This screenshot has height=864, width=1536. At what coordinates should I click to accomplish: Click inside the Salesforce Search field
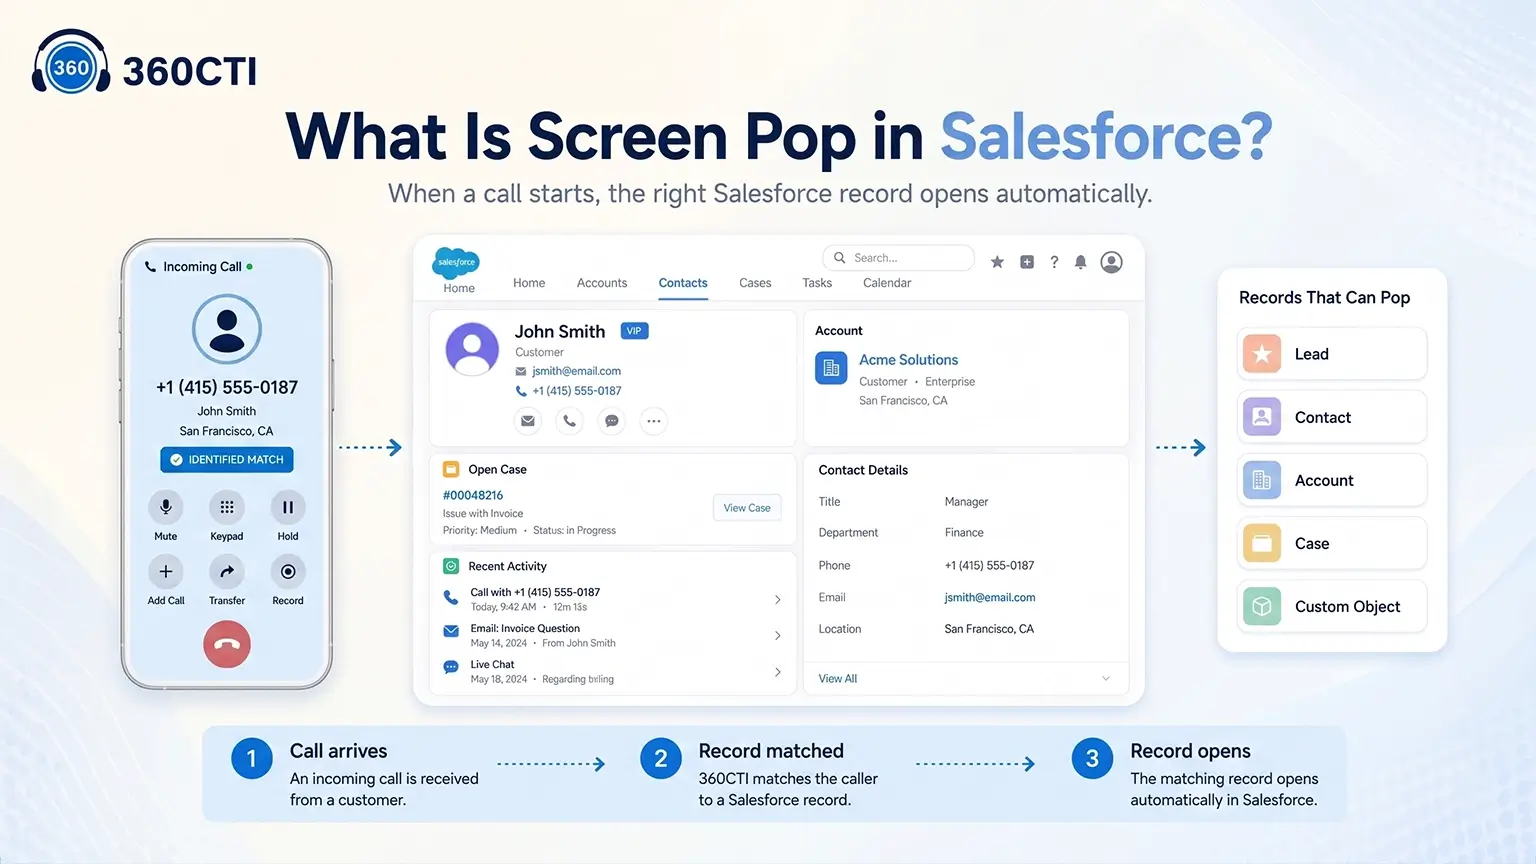pos(898,258)
